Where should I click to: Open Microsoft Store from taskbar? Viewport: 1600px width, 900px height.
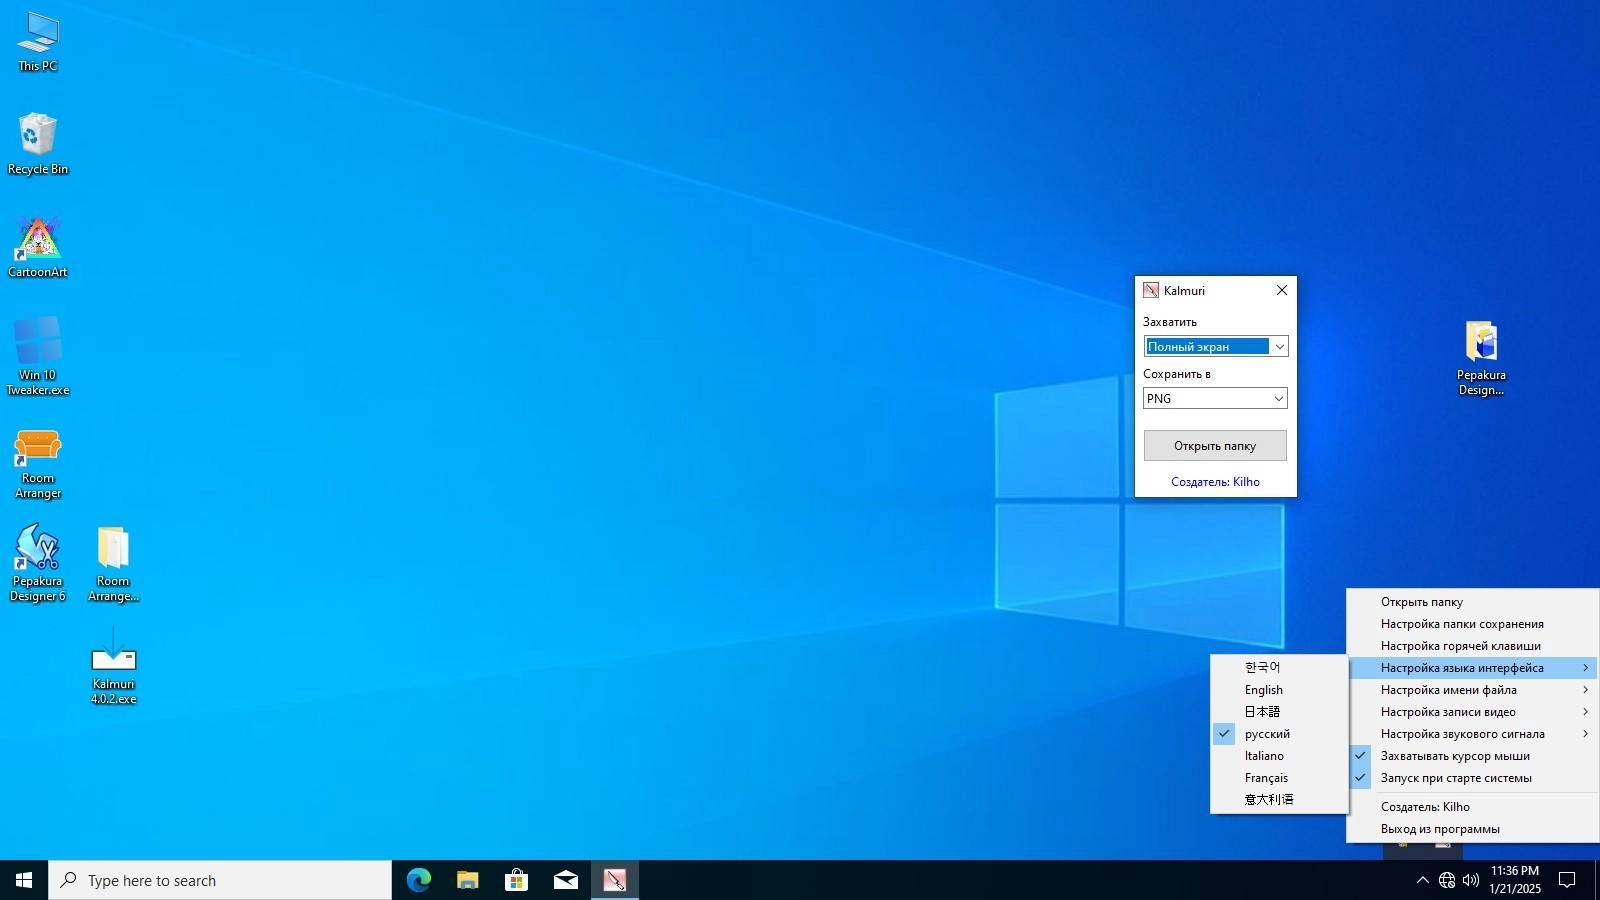516,880
